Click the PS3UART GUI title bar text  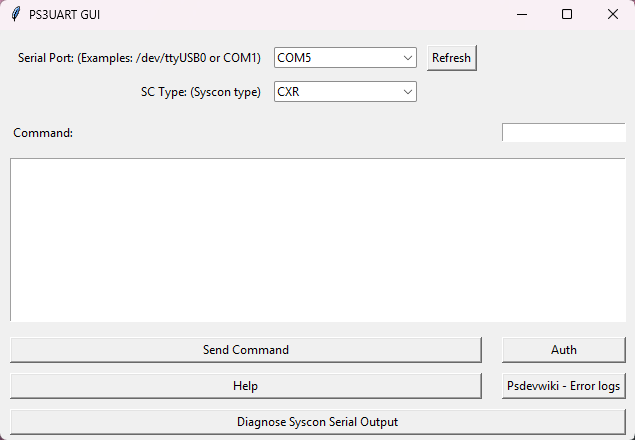(64, 15)
